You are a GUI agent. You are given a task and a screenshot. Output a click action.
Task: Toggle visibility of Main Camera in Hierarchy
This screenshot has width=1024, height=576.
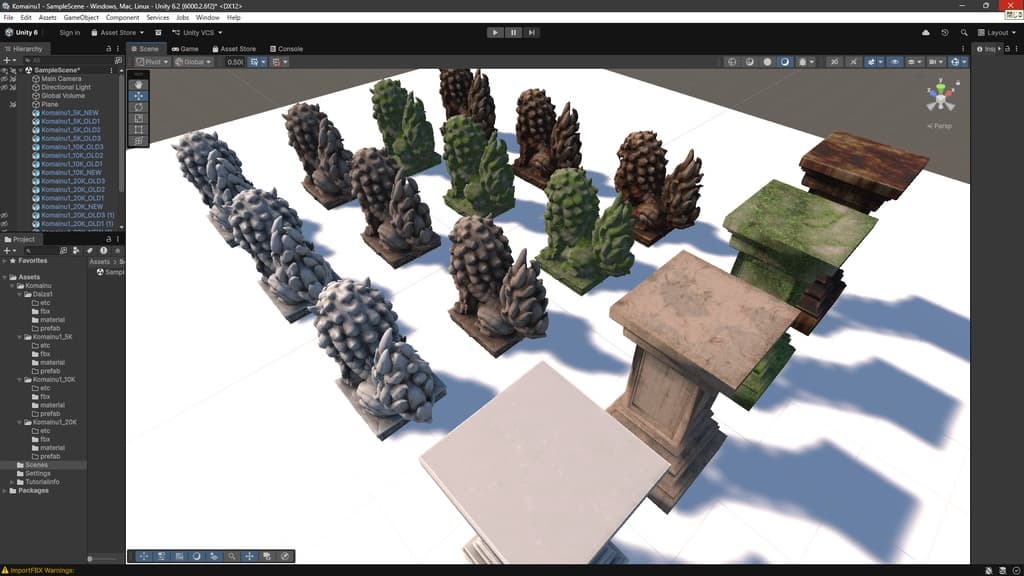pyautogui.click(x=5, y=79)
